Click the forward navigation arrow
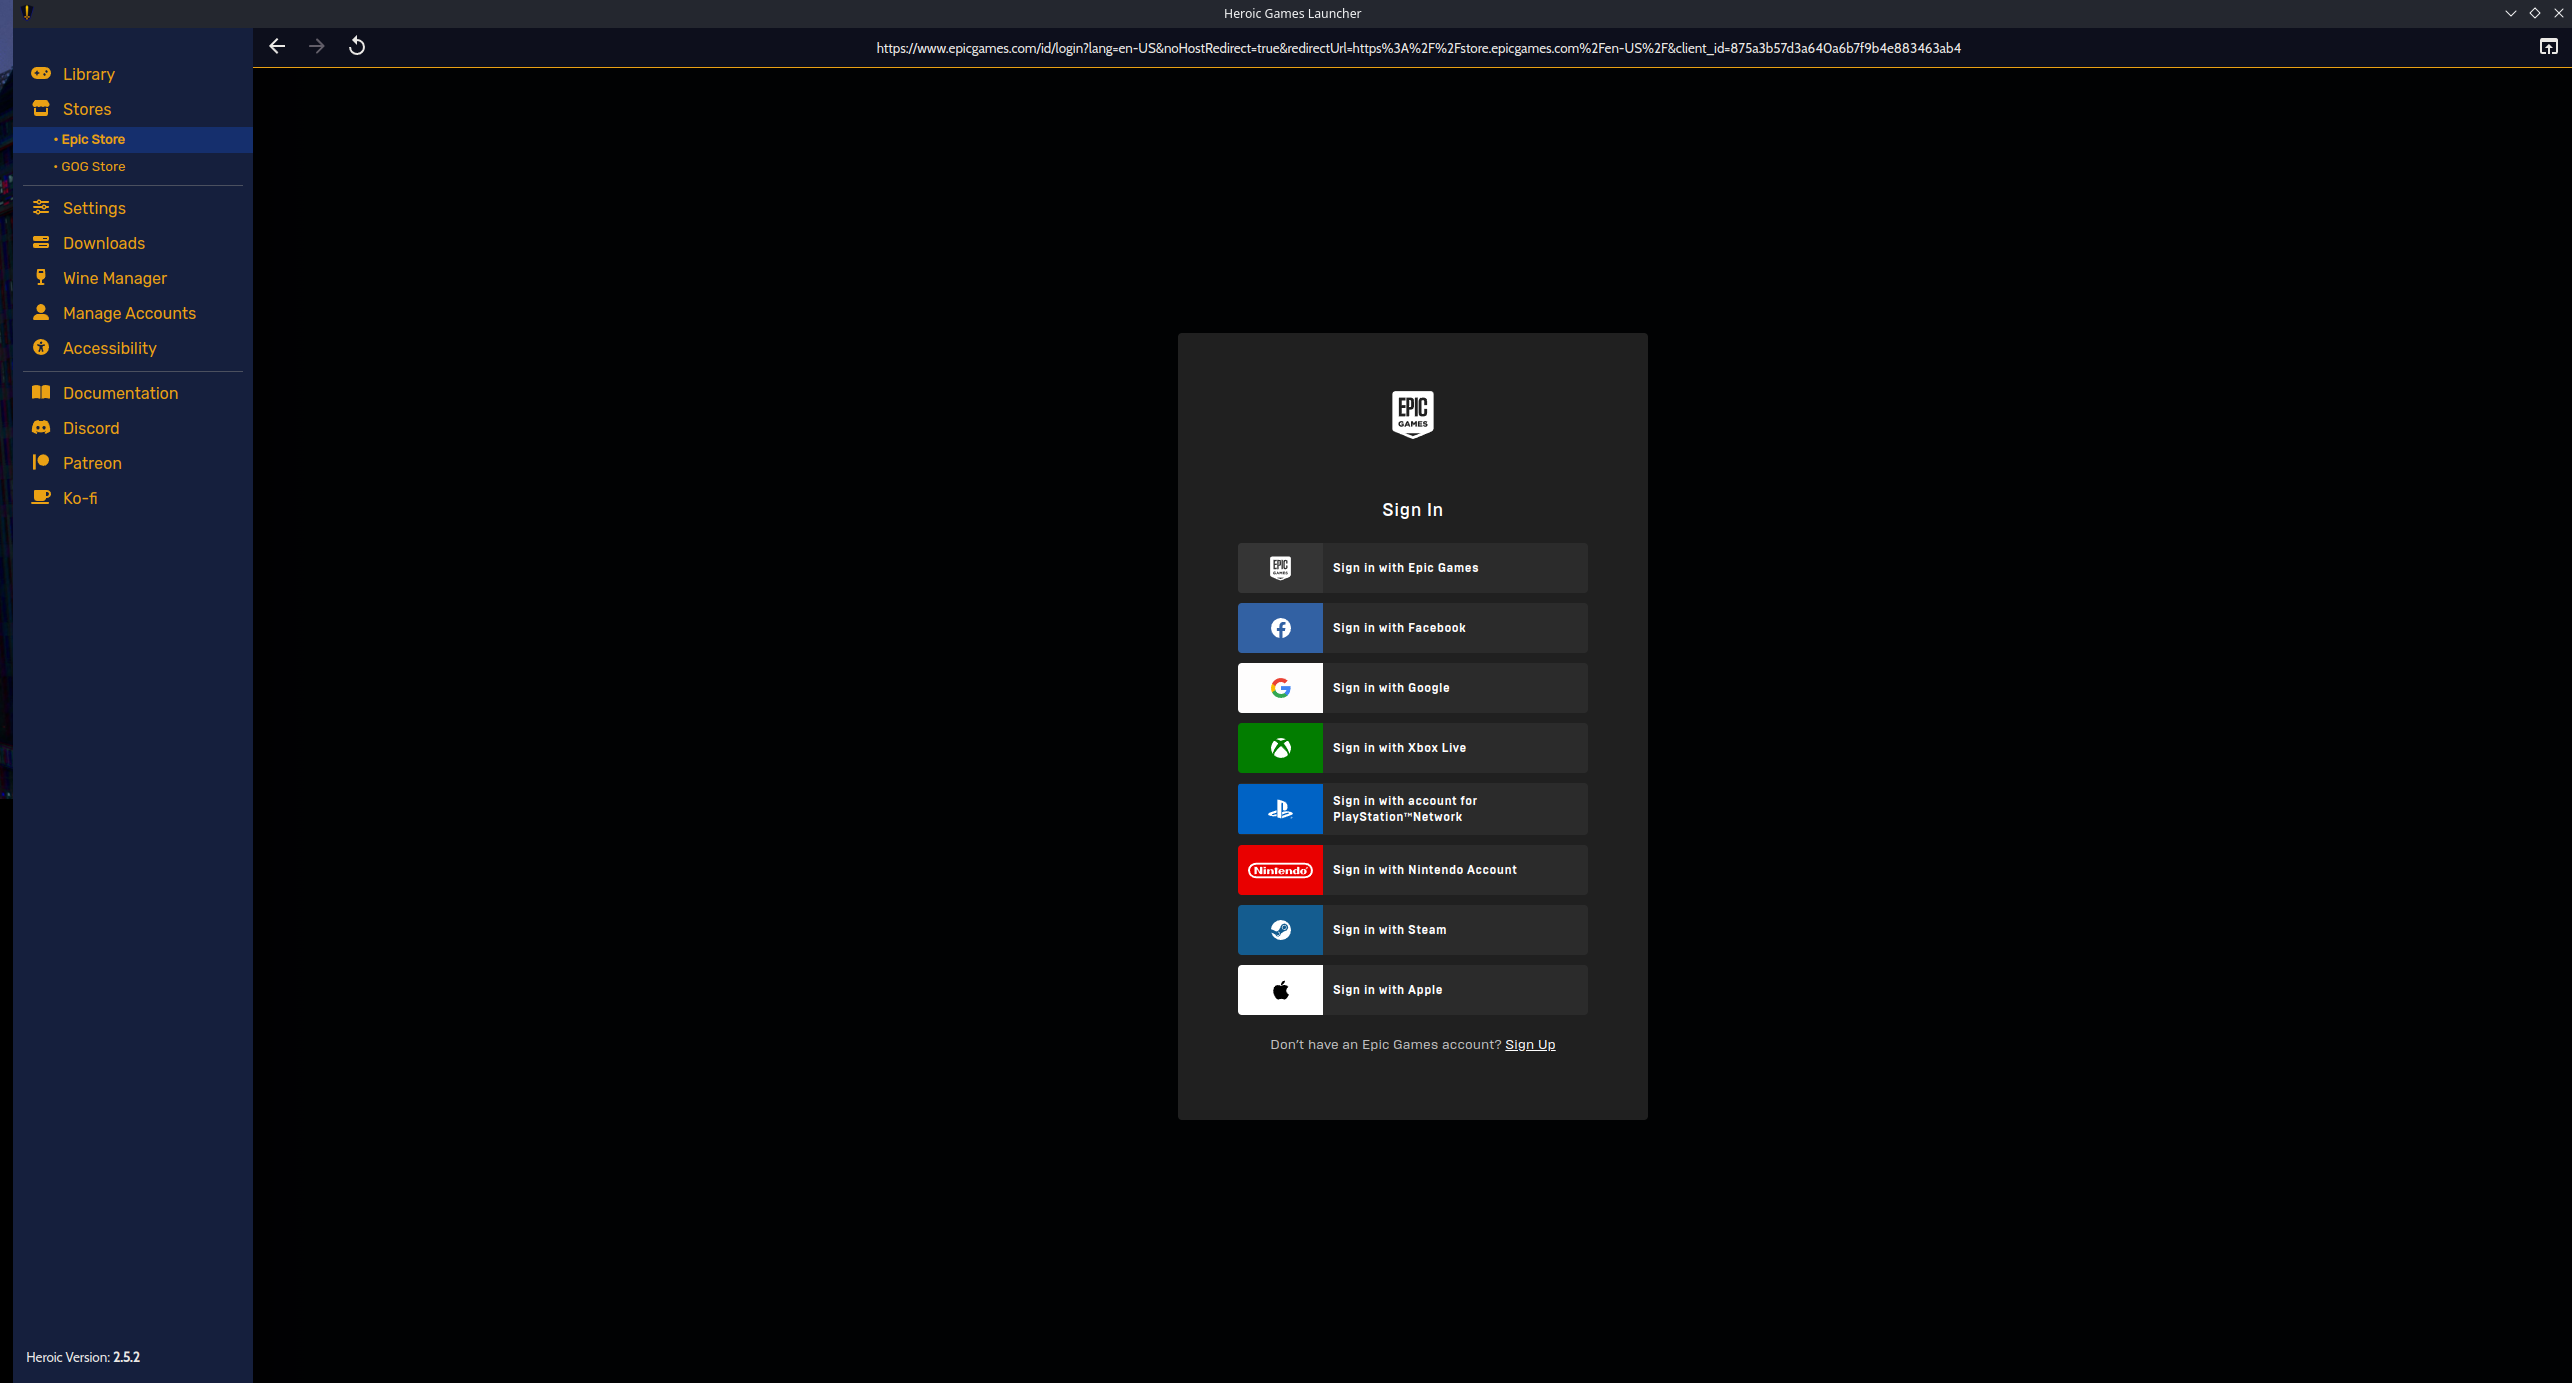The width and height of the screenshot is (2572, 1383). [x=317, y=46]
